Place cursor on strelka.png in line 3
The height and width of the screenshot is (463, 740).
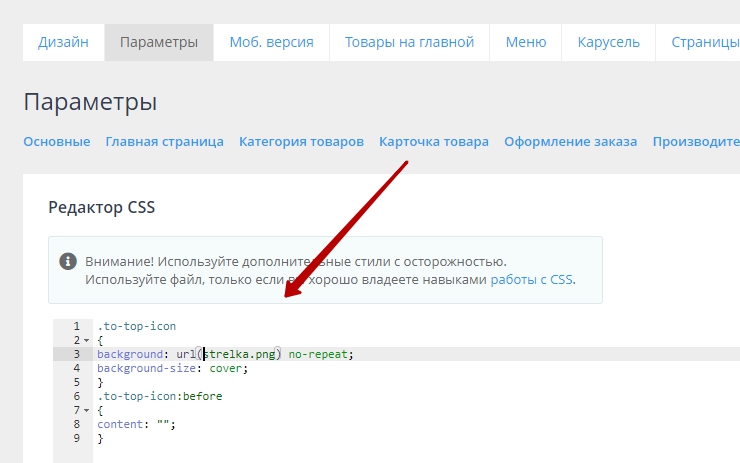pyautogui.click(x=240, y=354)
